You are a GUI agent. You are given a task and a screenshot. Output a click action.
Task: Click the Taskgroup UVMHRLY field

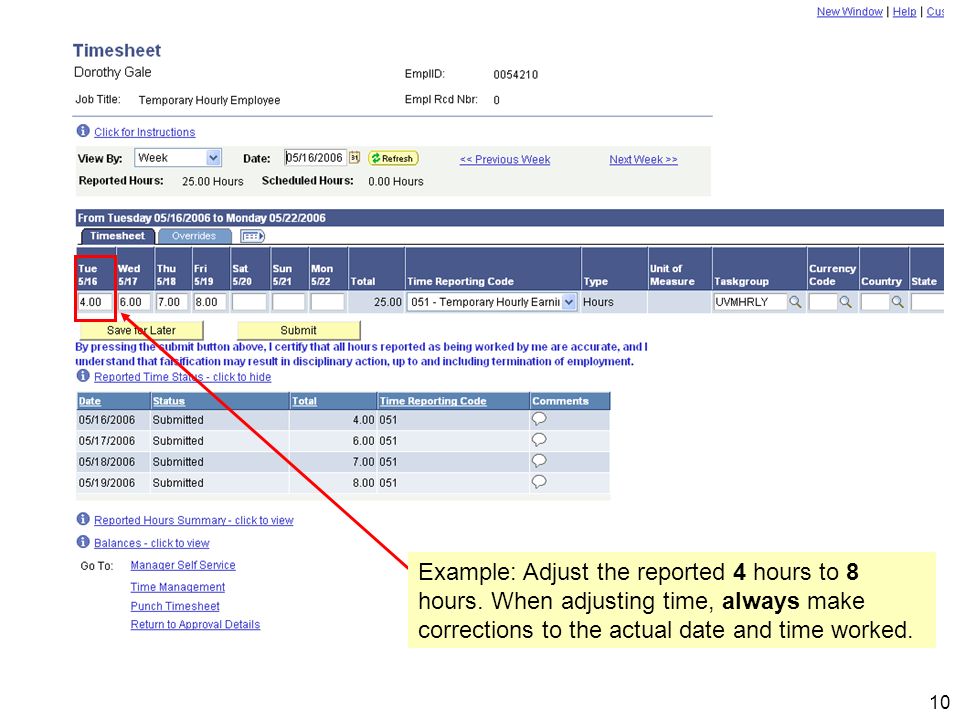coord(750,302)
